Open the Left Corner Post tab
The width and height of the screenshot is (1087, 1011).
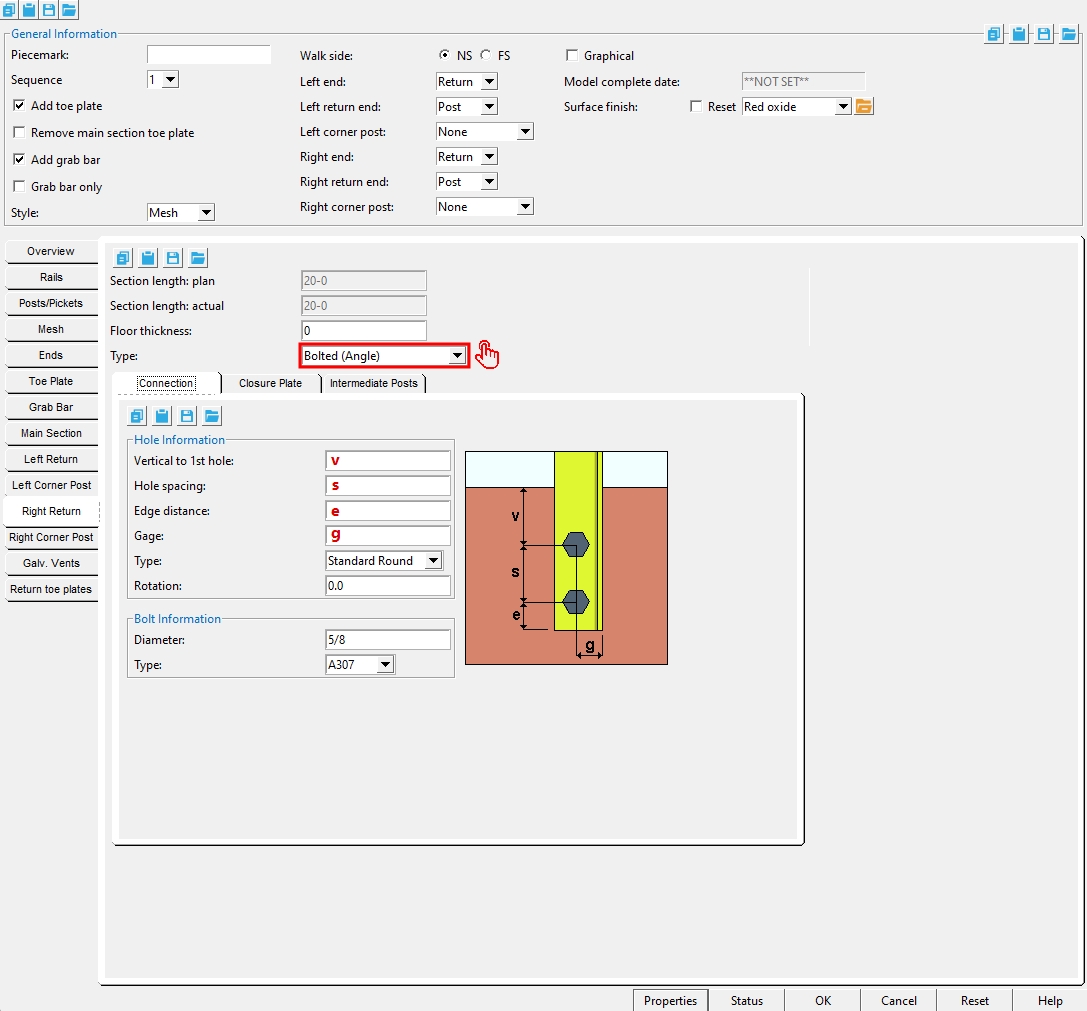51,485
